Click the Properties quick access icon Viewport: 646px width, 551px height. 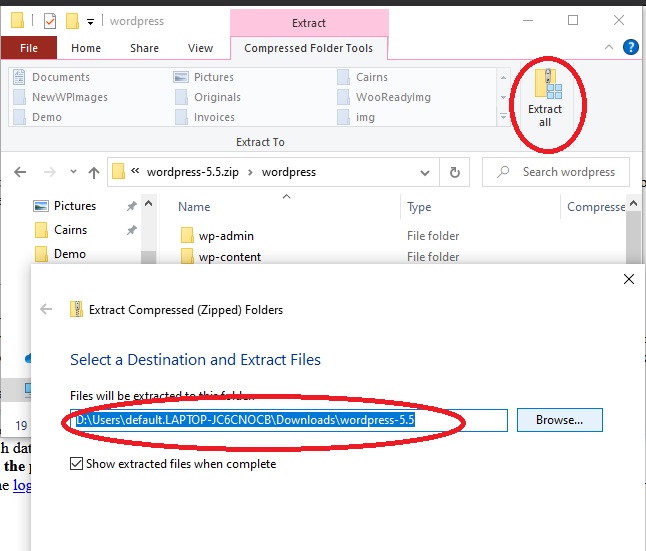[50, 20]
